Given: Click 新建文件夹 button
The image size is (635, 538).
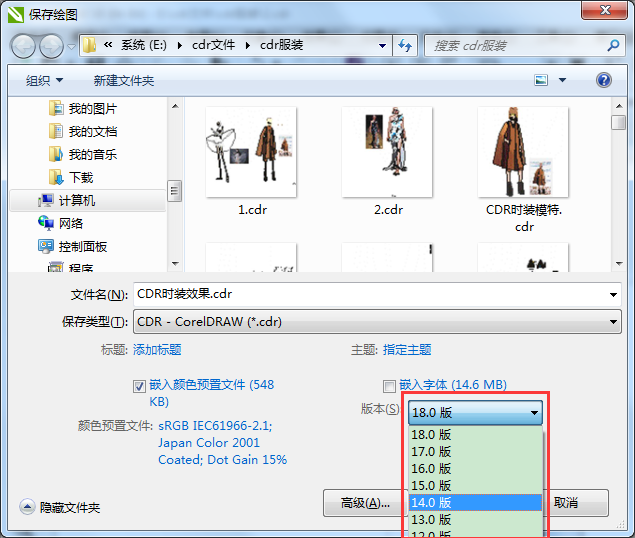Looking at the screenshot, I should [x=124, y=80].
